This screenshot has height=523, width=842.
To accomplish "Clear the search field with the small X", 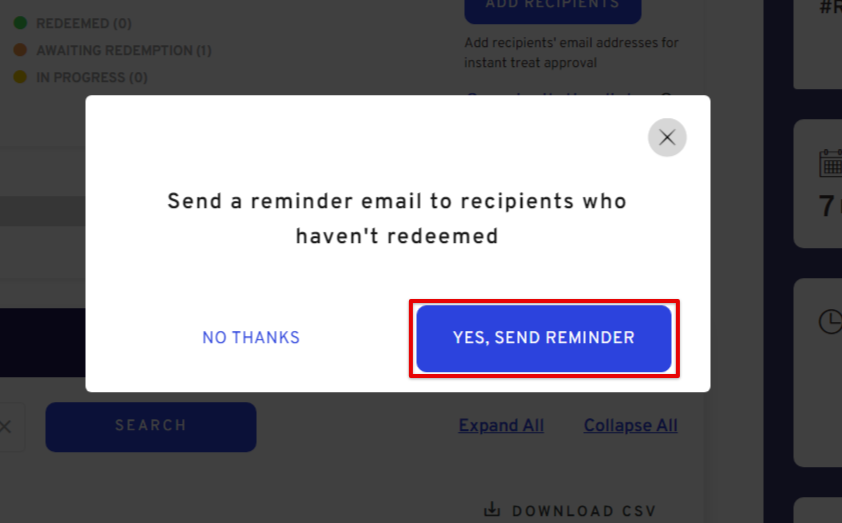I will pyautogui.click(x=6, y=427).
